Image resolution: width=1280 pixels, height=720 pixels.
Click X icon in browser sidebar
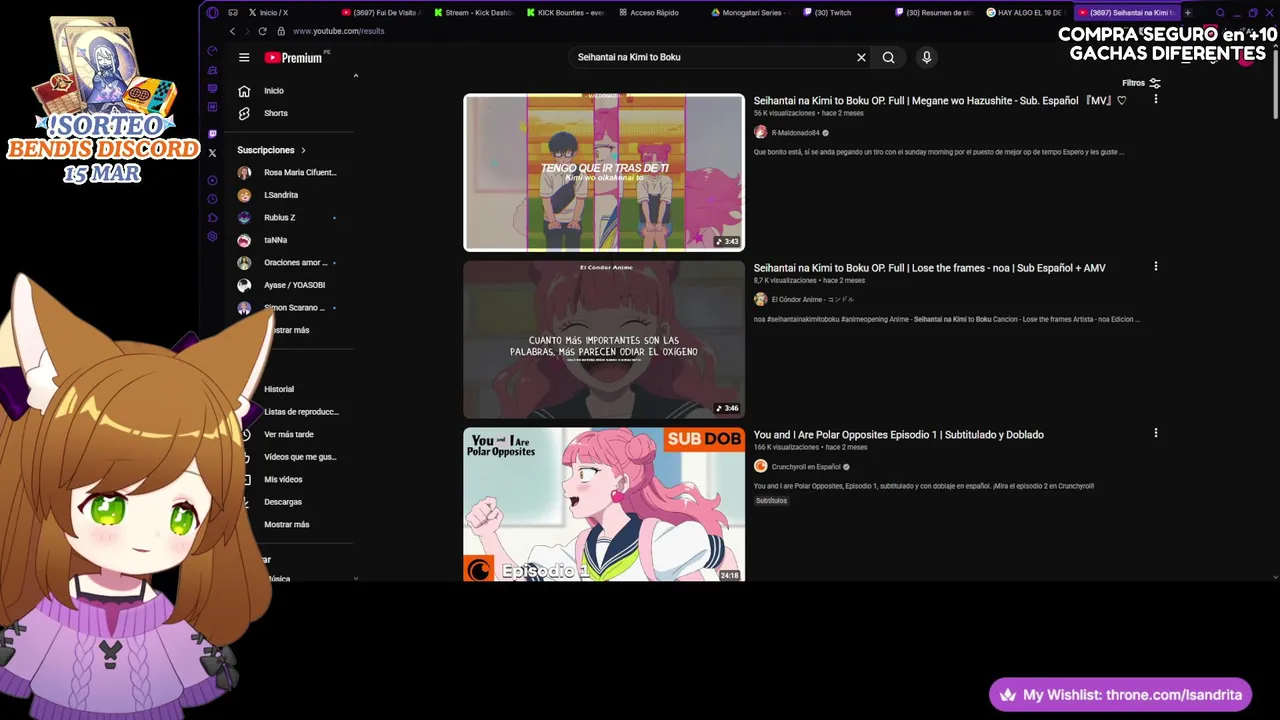212,153
